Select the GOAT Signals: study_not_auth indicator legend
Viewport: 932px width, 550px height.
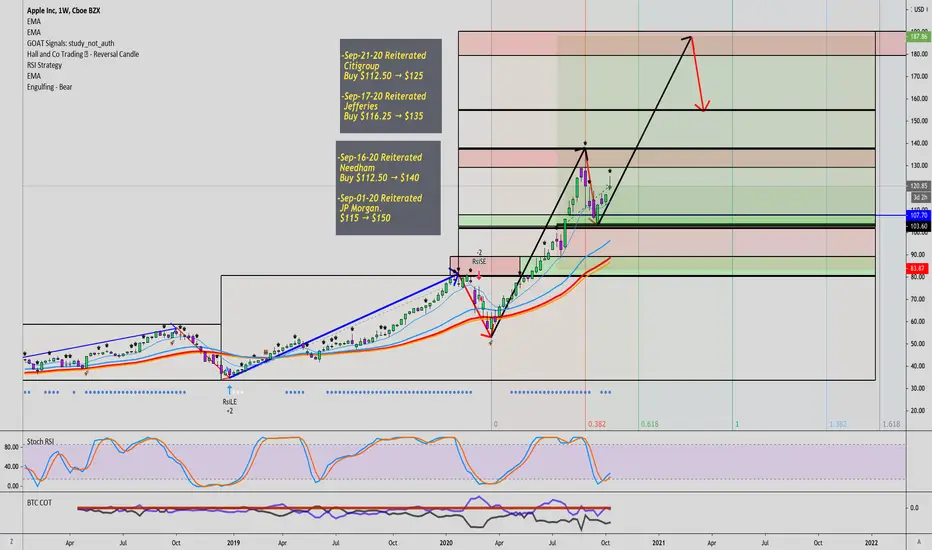(70, 43)
